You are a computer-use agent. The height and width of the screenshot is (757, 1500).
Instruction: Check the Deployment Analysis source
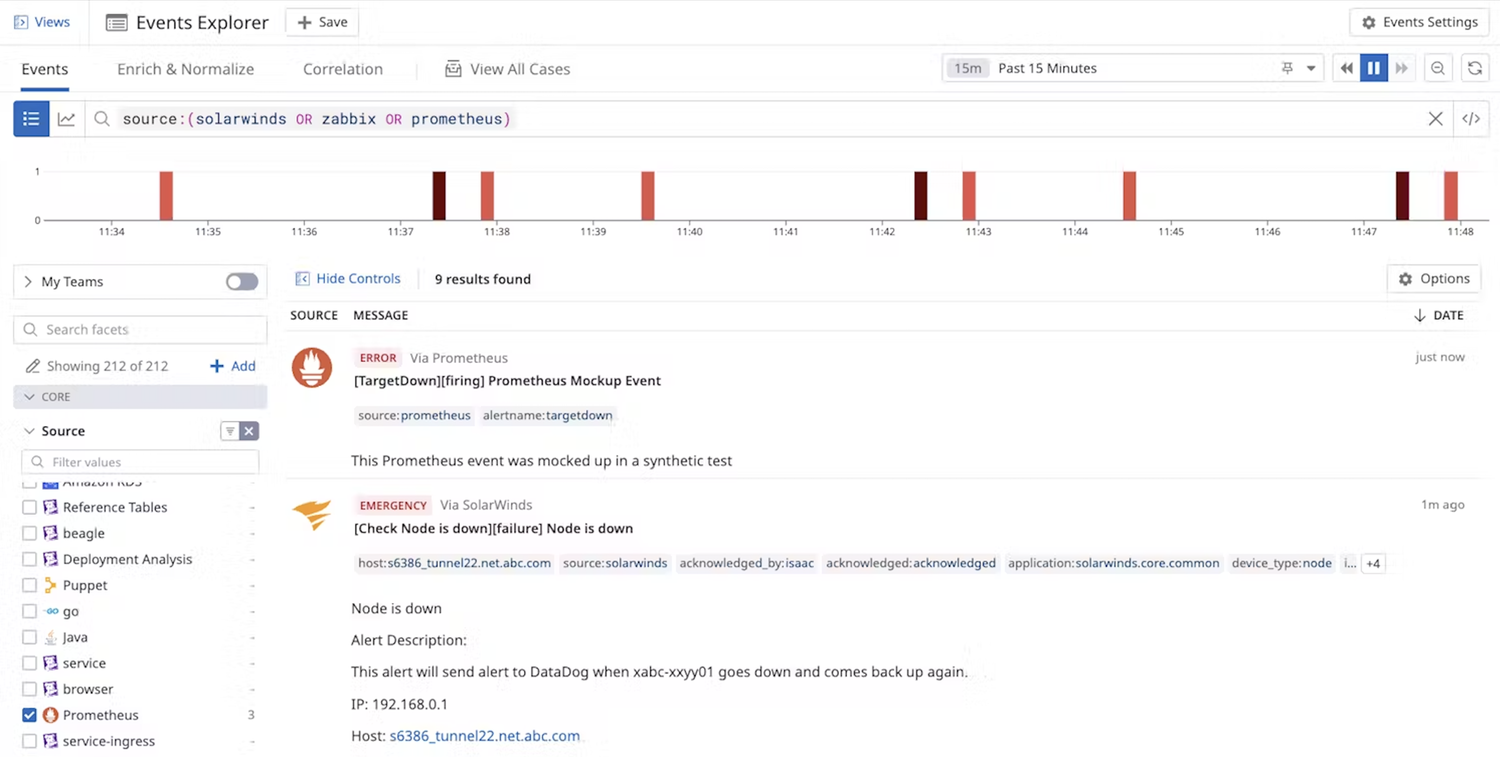tap(29, 559)
